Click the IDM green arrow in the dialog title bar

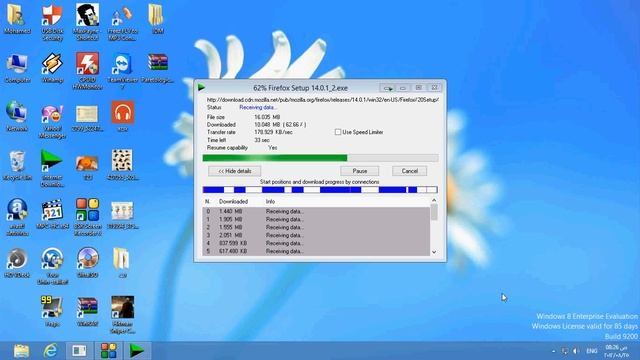[x=201, y=87]
